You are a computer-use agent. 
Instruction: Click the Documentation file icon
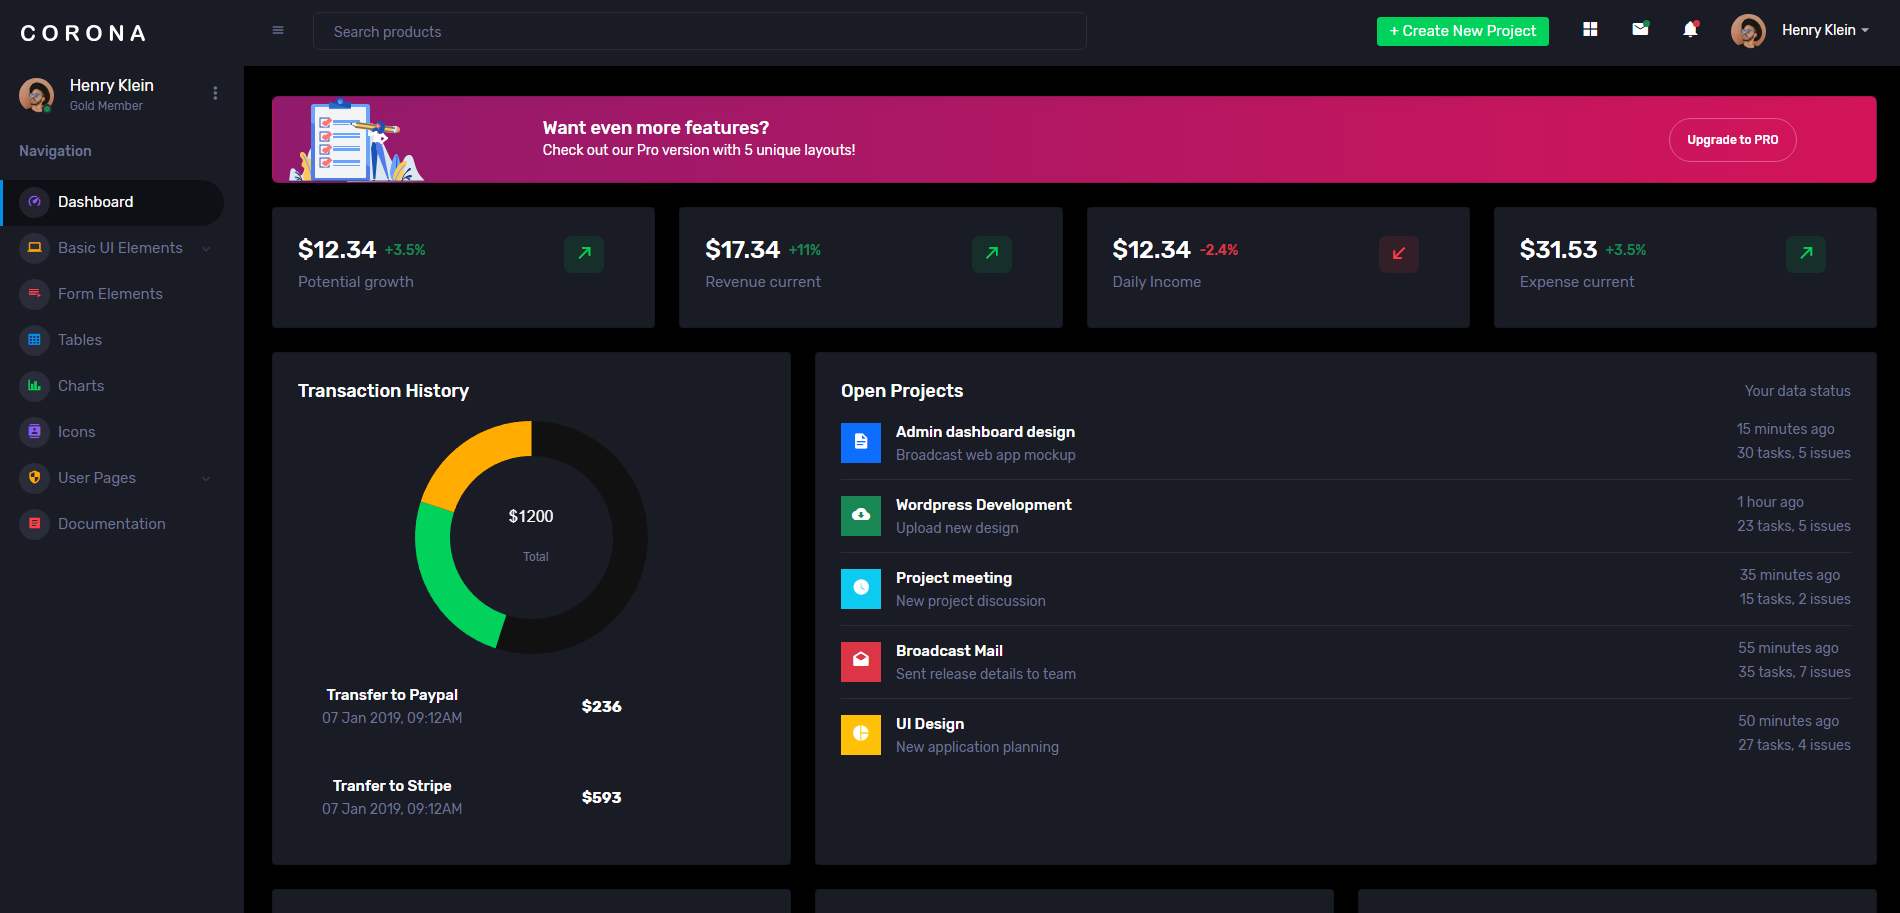click(x=35, y=524)
